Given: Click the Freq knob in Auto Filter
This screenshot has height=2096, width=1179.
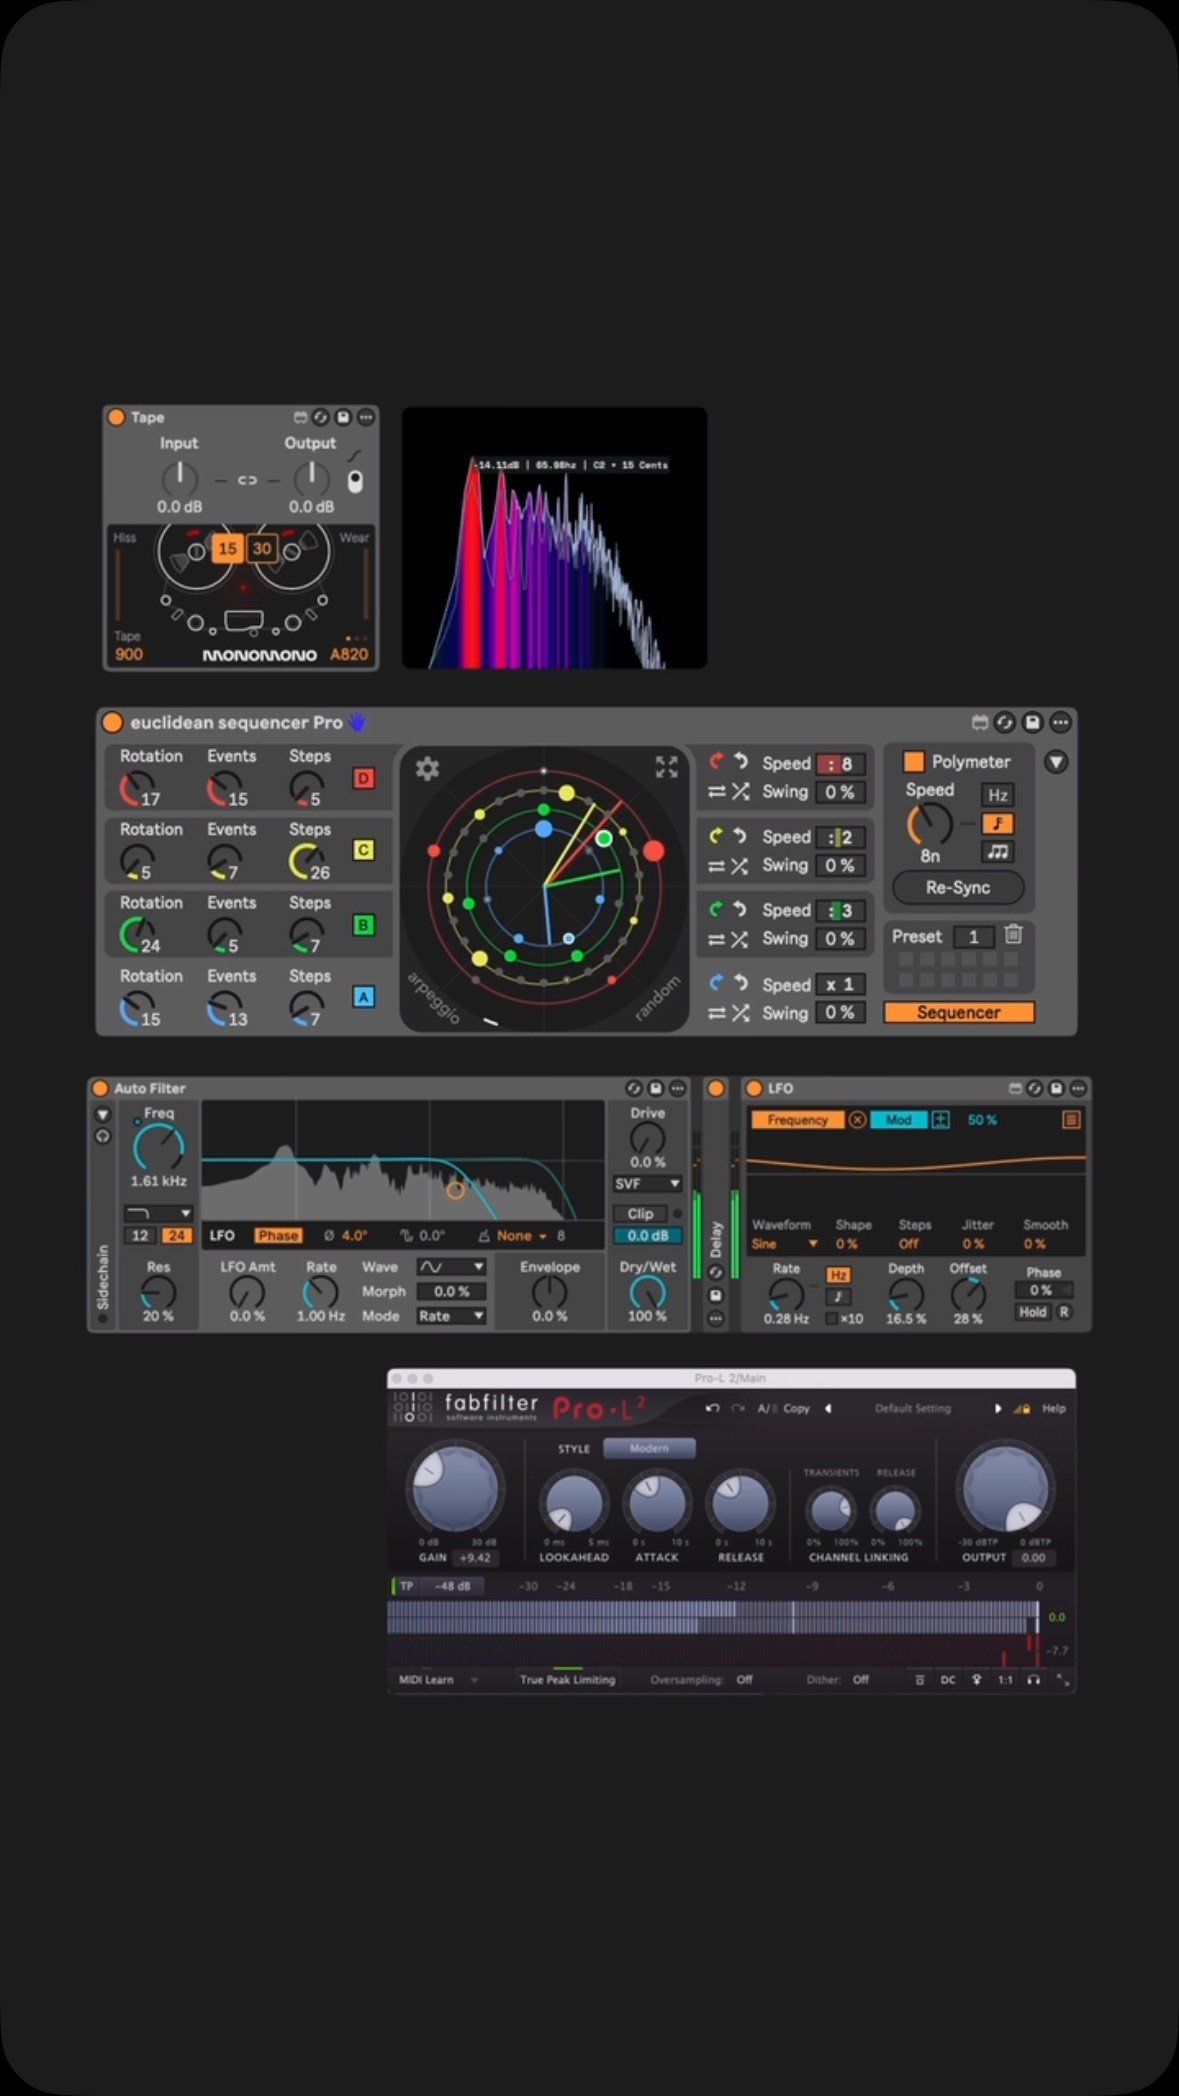Looking at the screenshot, I should coord(159,1147).
